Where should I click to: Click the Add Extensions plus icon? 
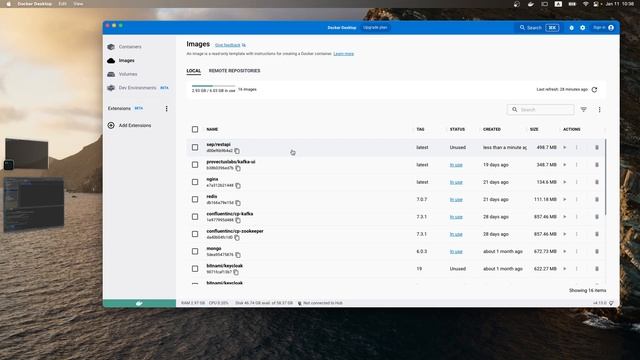pyautogui.click(x=111, y=125)
